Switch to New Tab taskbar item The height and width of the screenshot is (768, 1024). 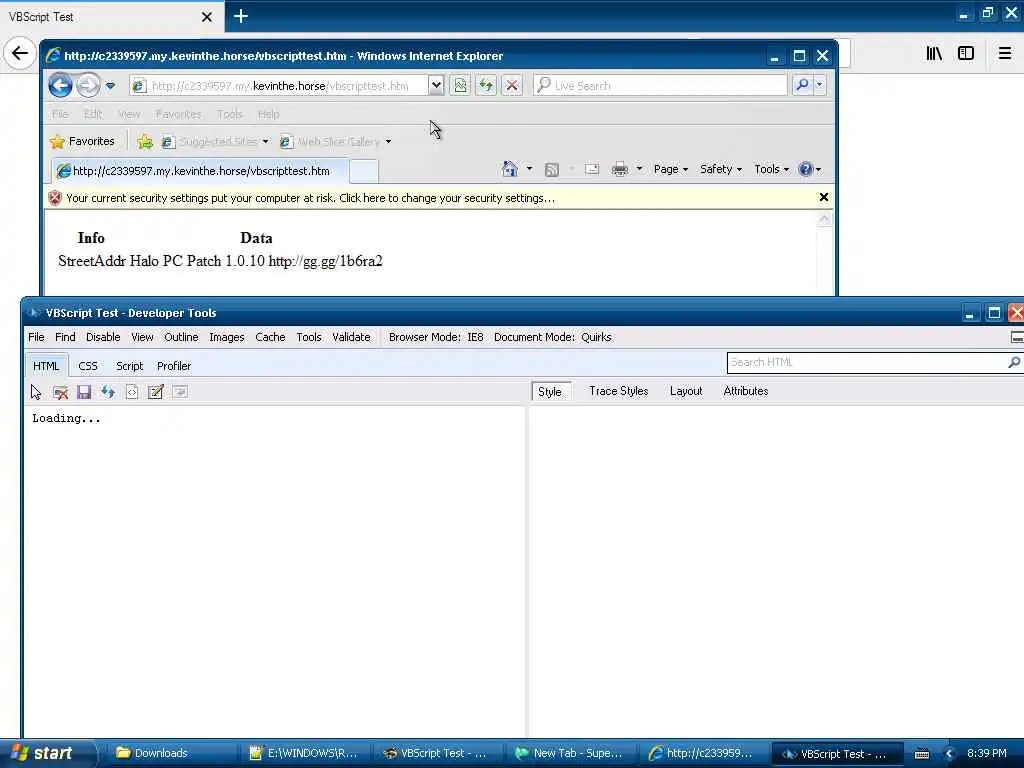coord(569,753)
